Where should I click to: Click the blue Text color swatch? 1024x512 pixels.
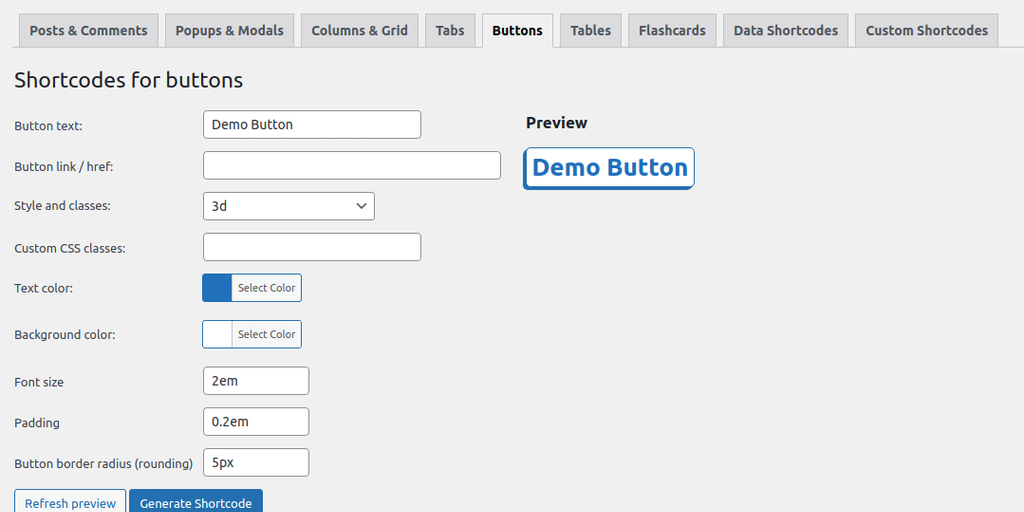pyautogui.click(x=217, y=288)
